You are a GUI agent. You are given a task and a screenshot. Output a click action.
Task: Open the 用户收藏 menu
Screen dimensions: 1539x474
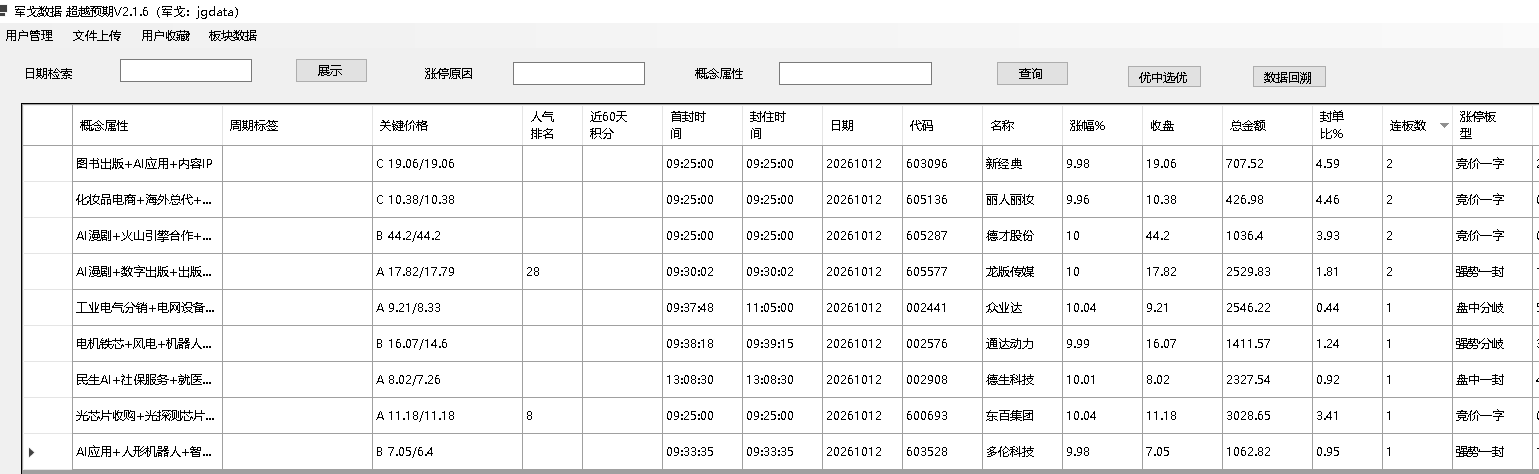click(165, 36)
